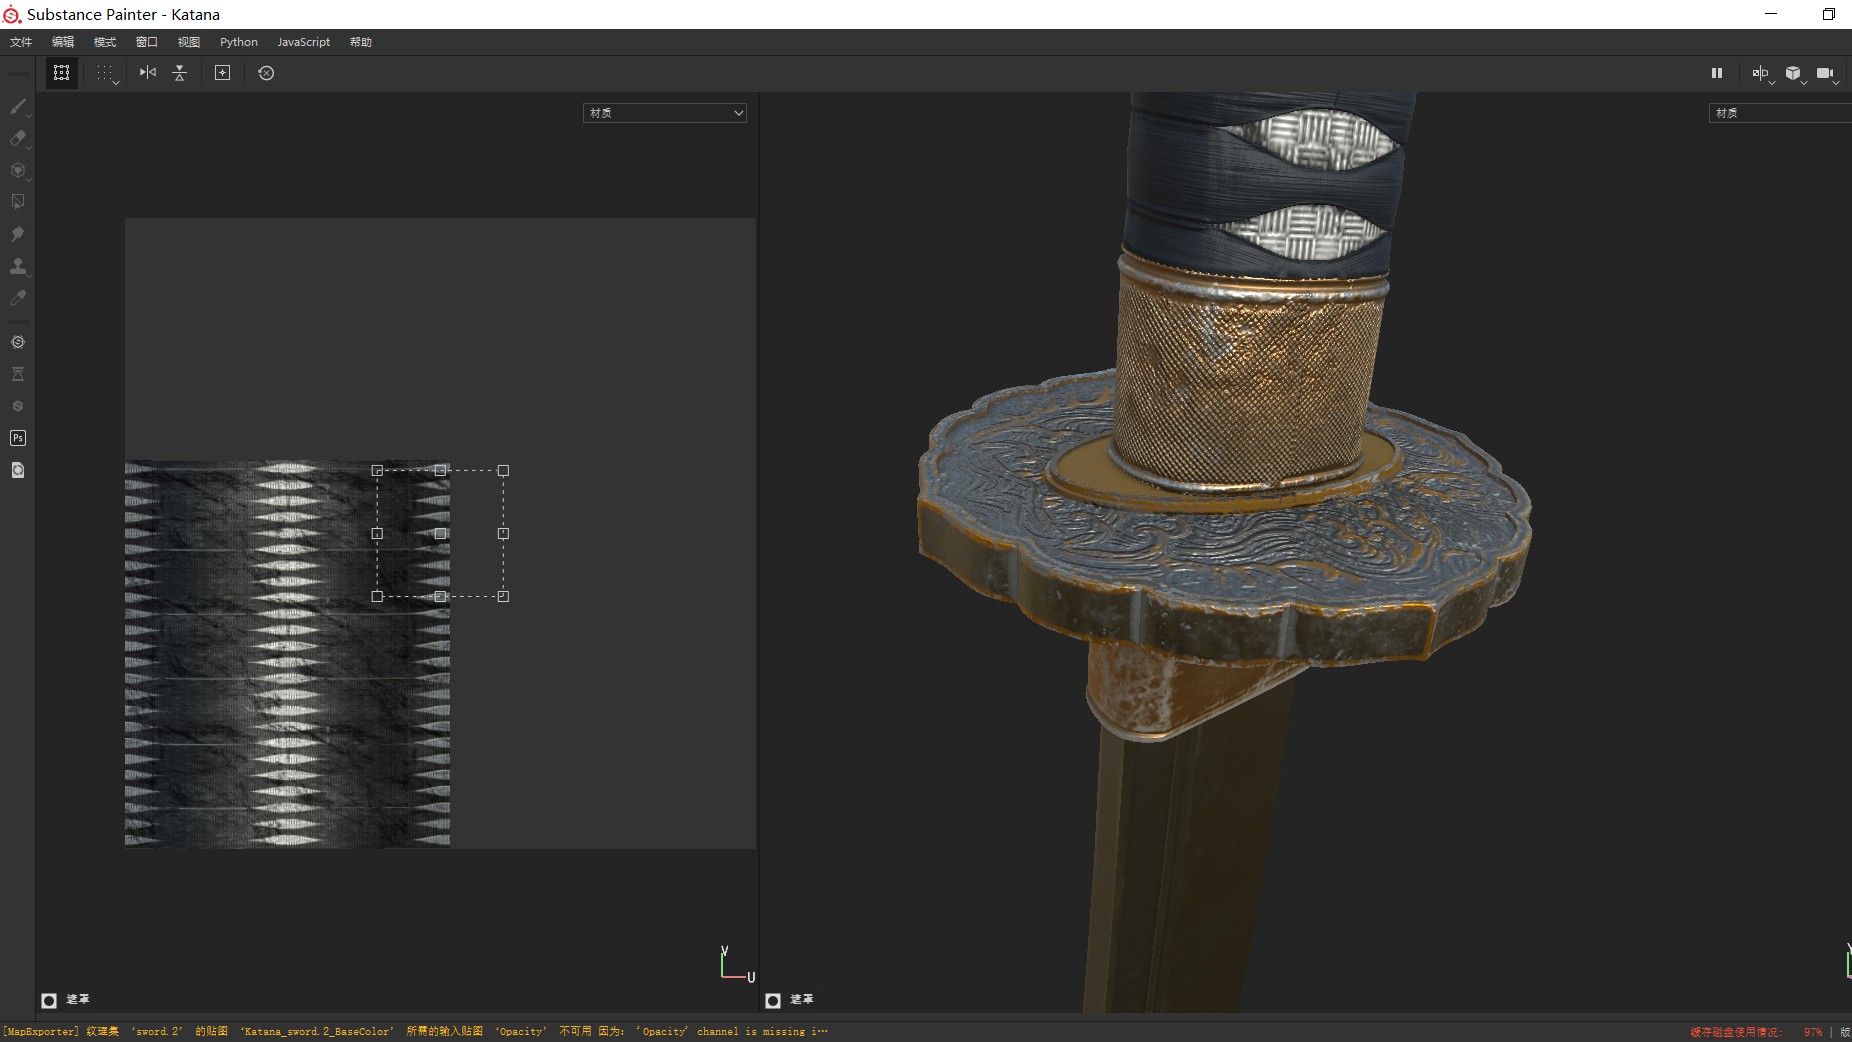Viewport: 1852px width, 1042px height.
Task: Select the Clone stamp tool
Action: [x=17, y=266]
